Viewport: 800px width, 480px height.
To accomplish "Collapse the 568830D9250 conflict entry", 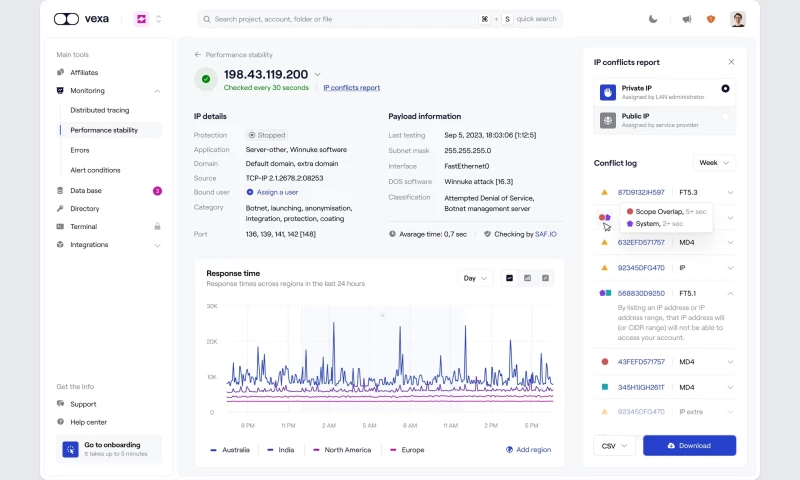I will pos(730,293).
